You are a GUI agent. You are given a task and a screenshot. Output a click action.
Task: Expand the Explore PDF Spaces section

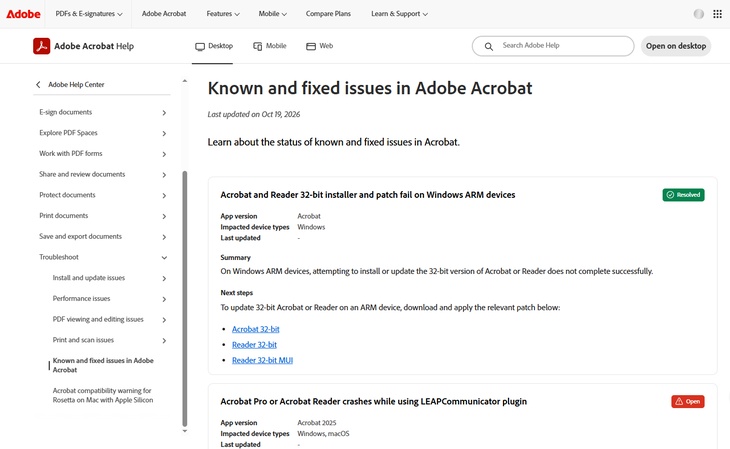164,133
